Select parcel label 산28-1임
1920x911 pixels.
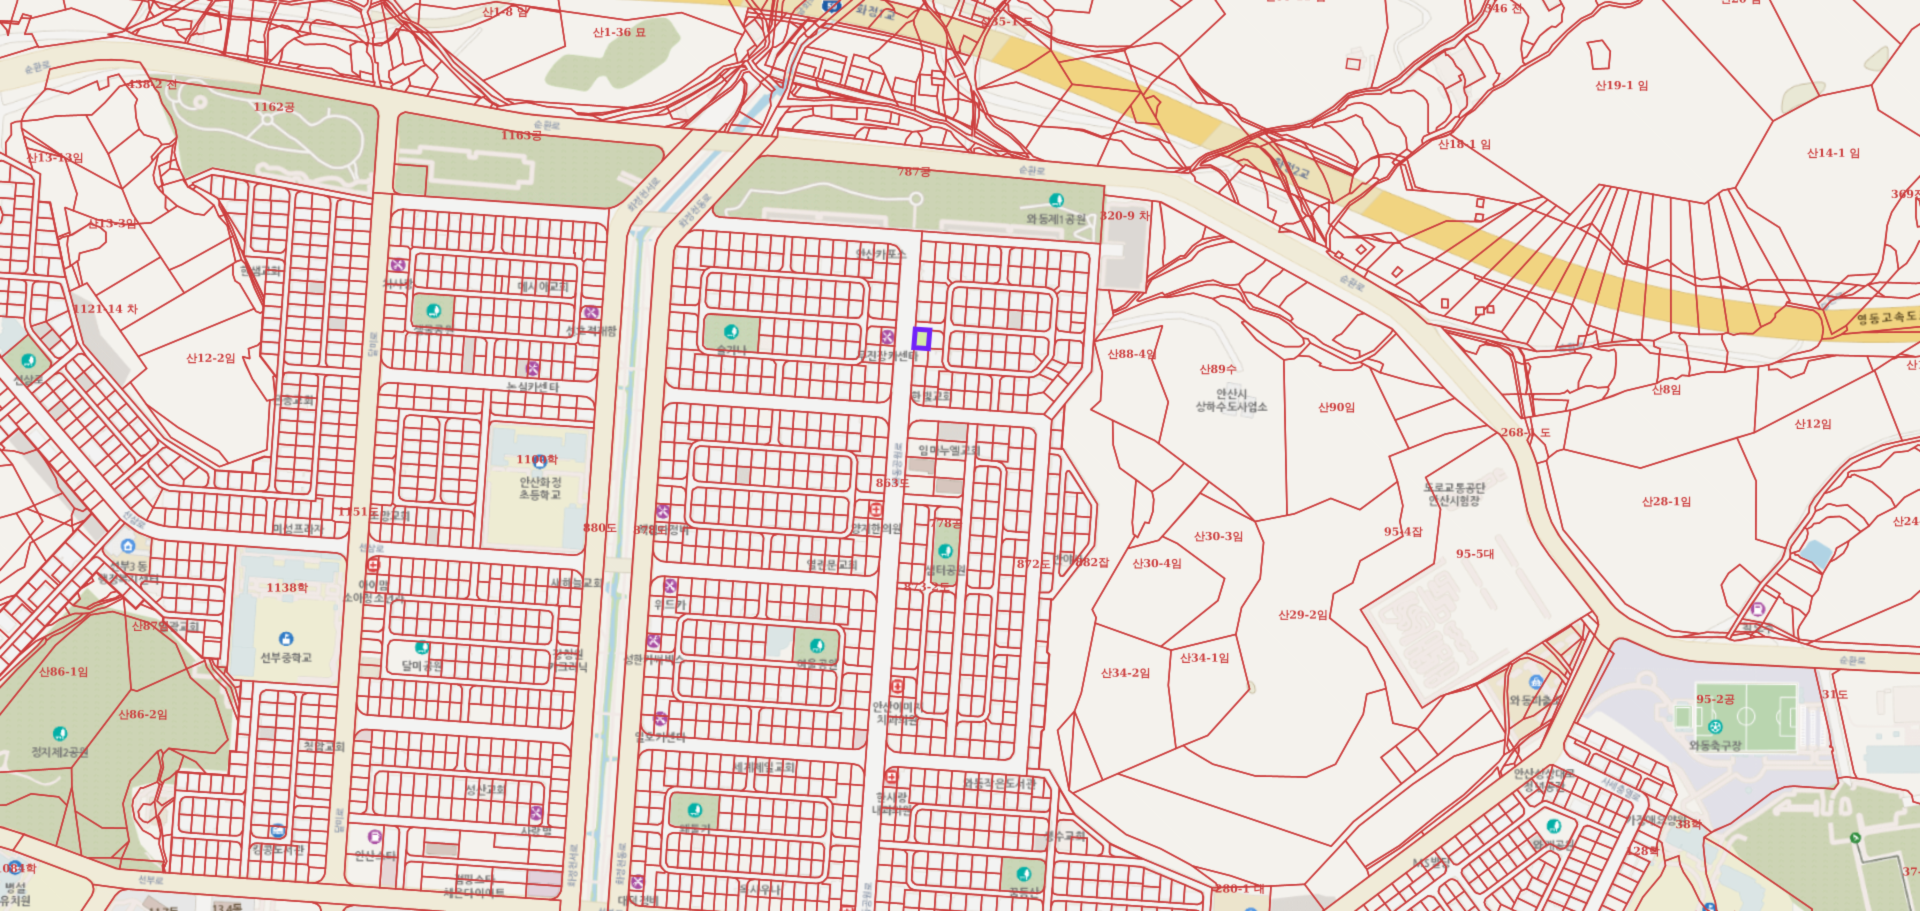[x=1666, y=502]
